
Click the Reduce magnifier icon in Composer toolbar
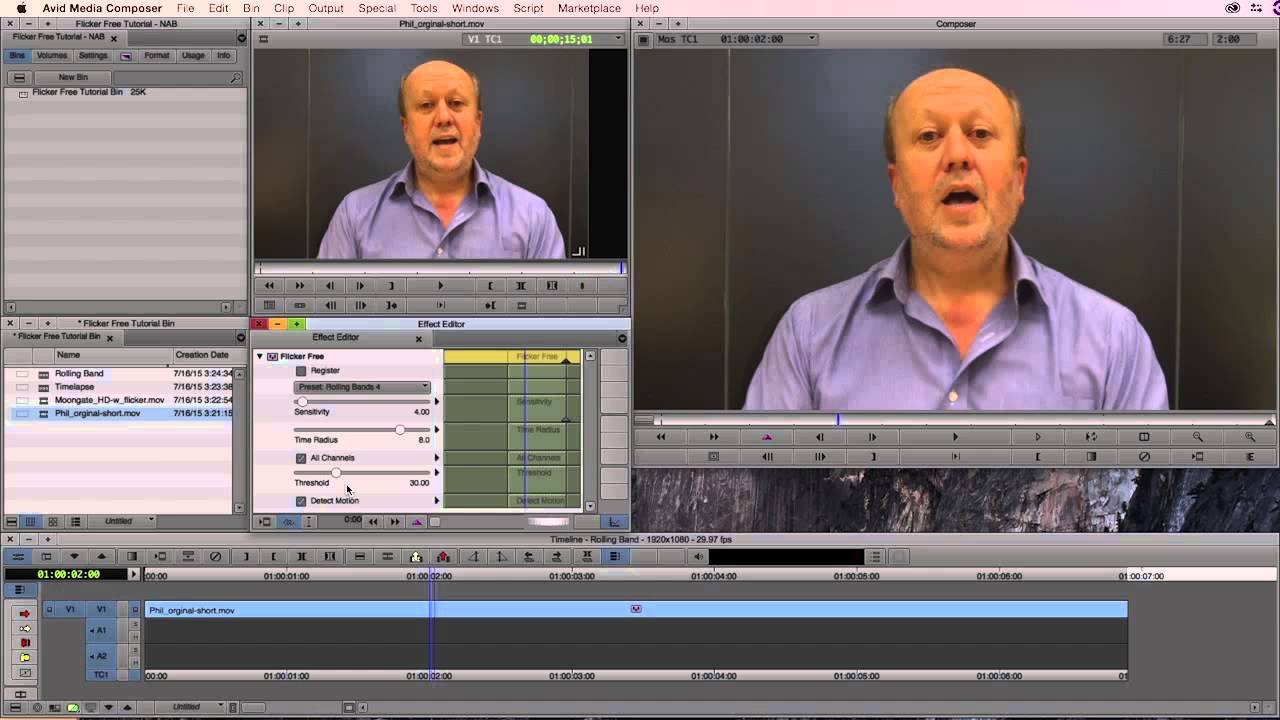(1198, 437)
